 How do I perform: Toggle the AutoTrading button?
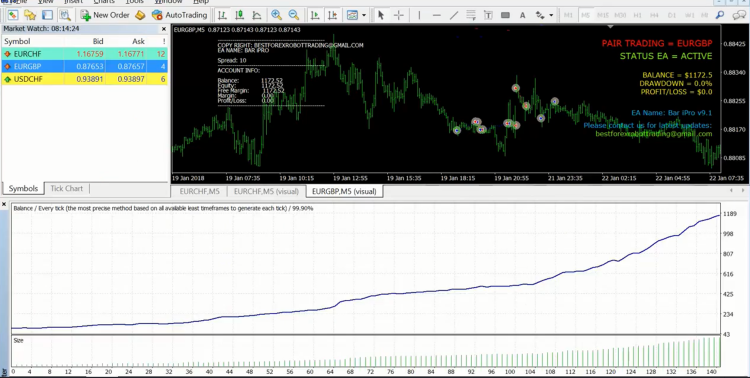coord(179,15)
